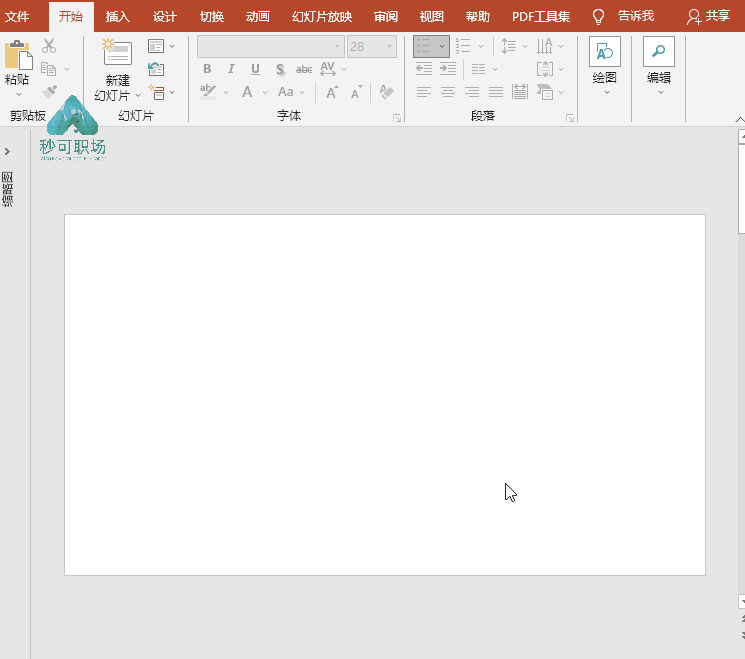
Task: Switch to the 视图 View tab
Action: coord(431,17)
